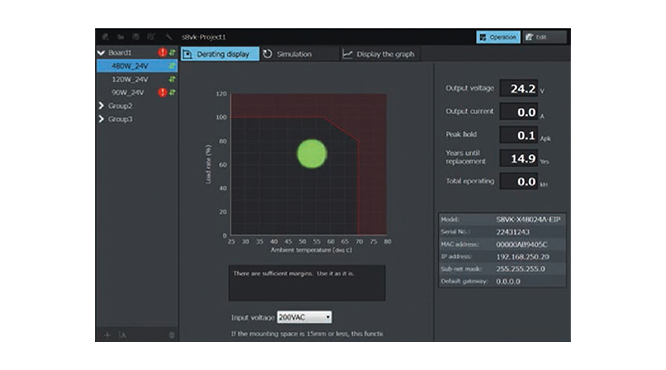This screenshot has height=370, width=666.
Task: Click the green connection icon beside 90W_24V
Action: click(x=172, y=92)
